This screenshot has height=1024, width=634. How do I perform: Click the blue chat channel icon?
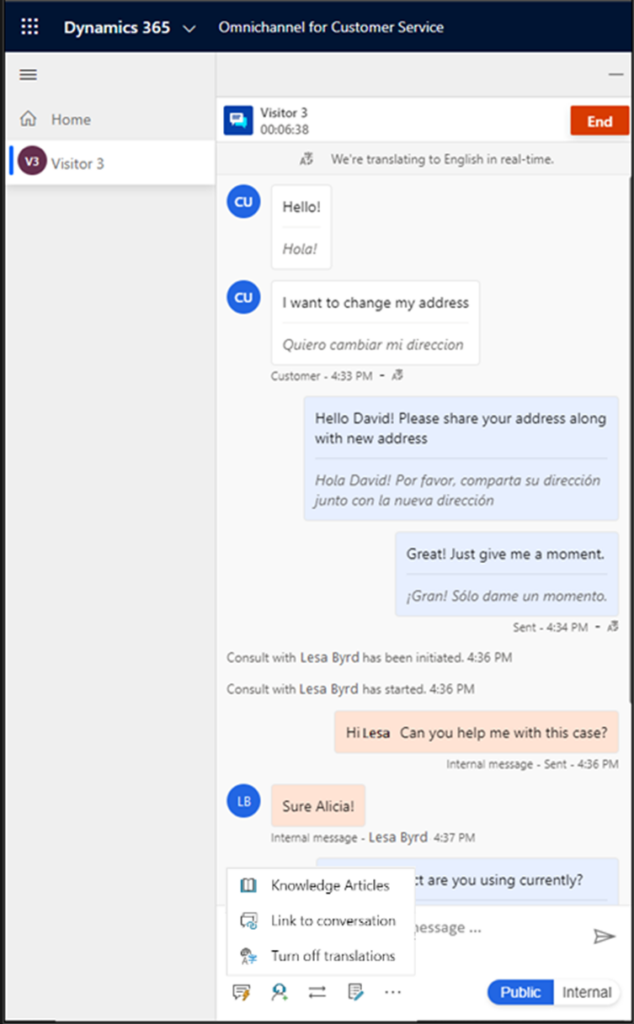238,120
